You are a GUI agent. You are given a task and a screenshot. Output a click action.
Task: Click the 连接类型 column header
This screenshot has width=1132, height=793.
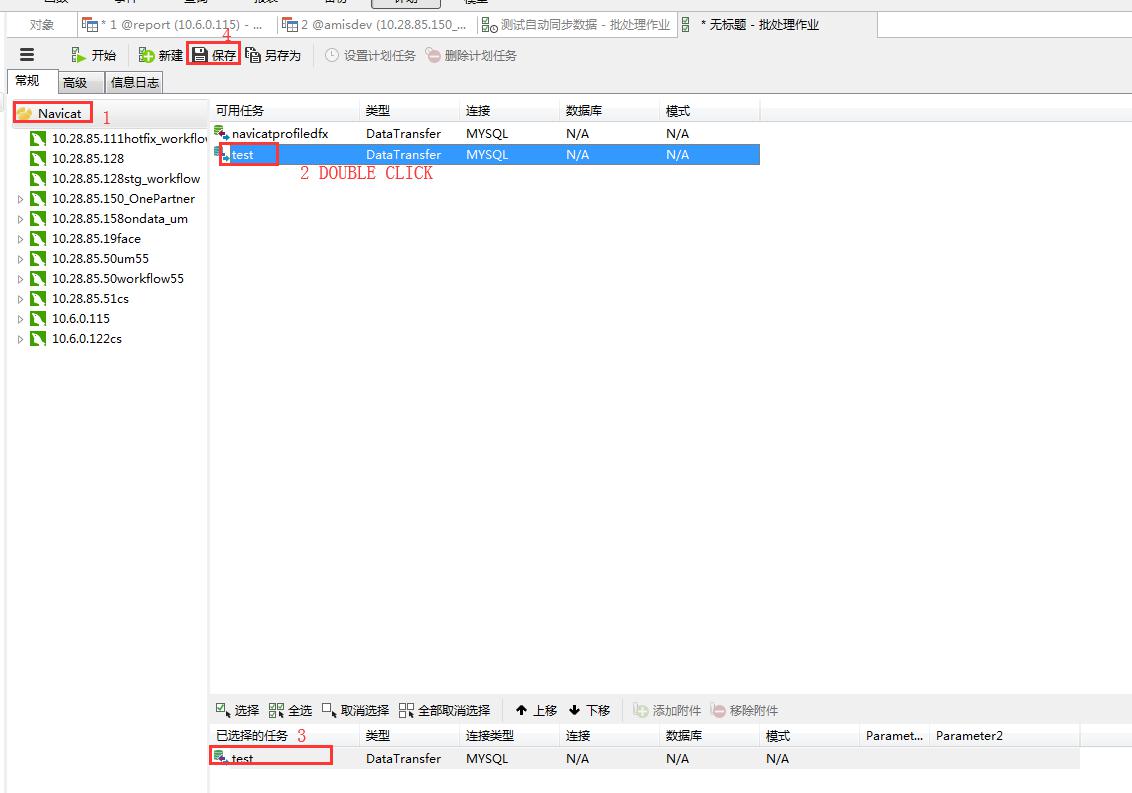tap(510, 735)
